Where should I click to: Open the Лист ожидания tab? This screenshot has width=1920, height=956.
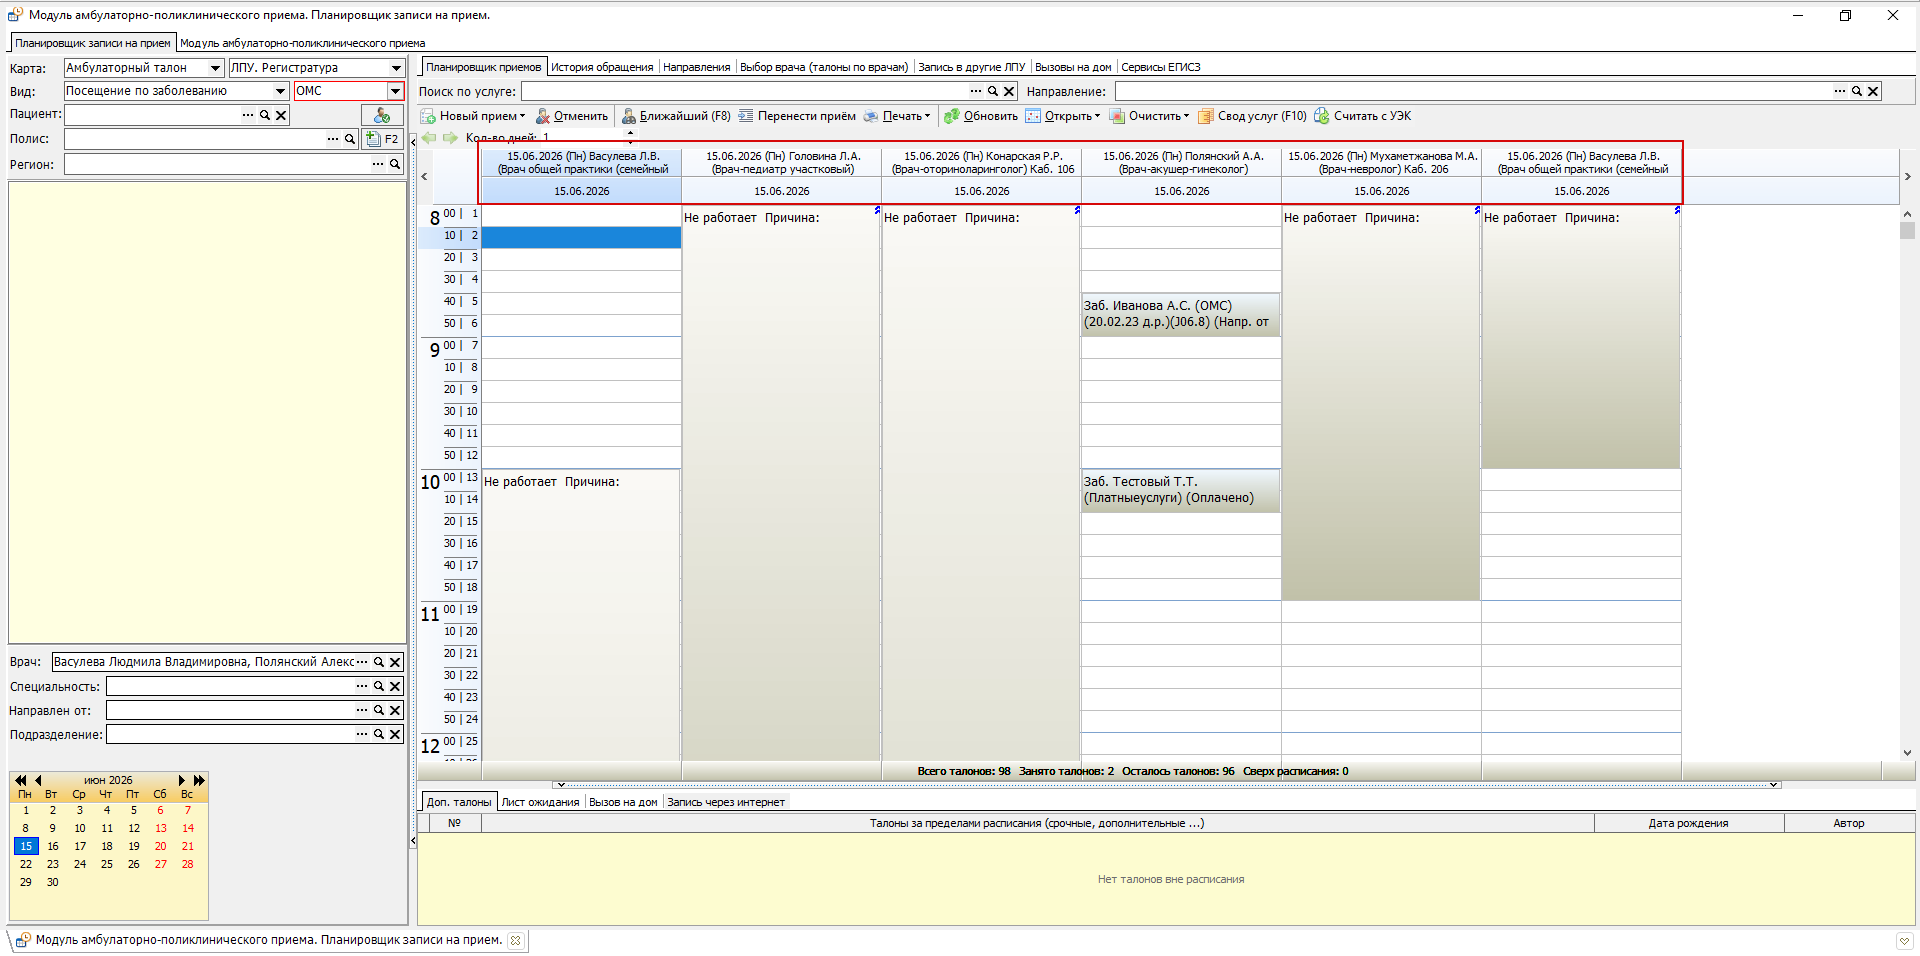tap(540, 802)
